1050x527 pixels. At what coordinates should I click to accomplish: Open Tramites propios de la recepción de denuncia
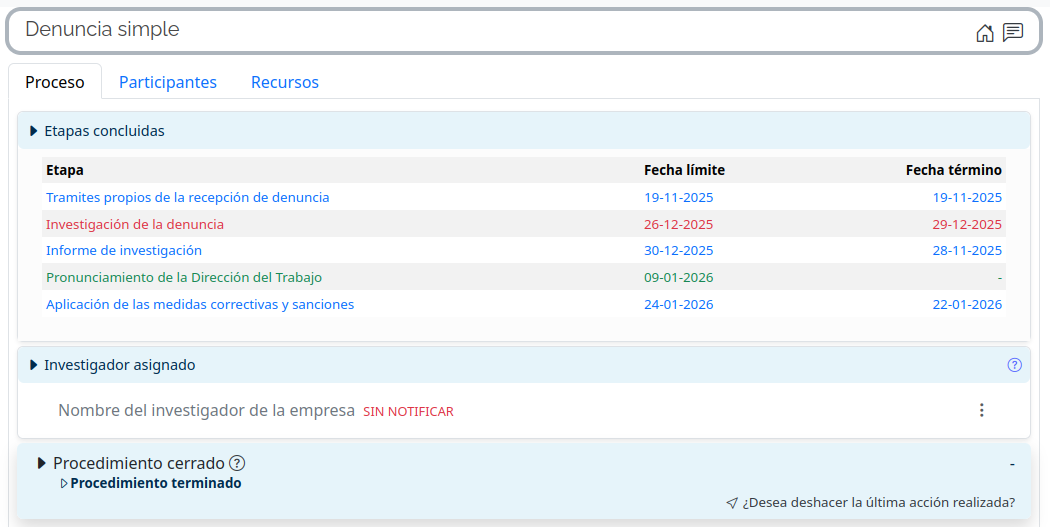pyautogui.click(x=187, y=197)
